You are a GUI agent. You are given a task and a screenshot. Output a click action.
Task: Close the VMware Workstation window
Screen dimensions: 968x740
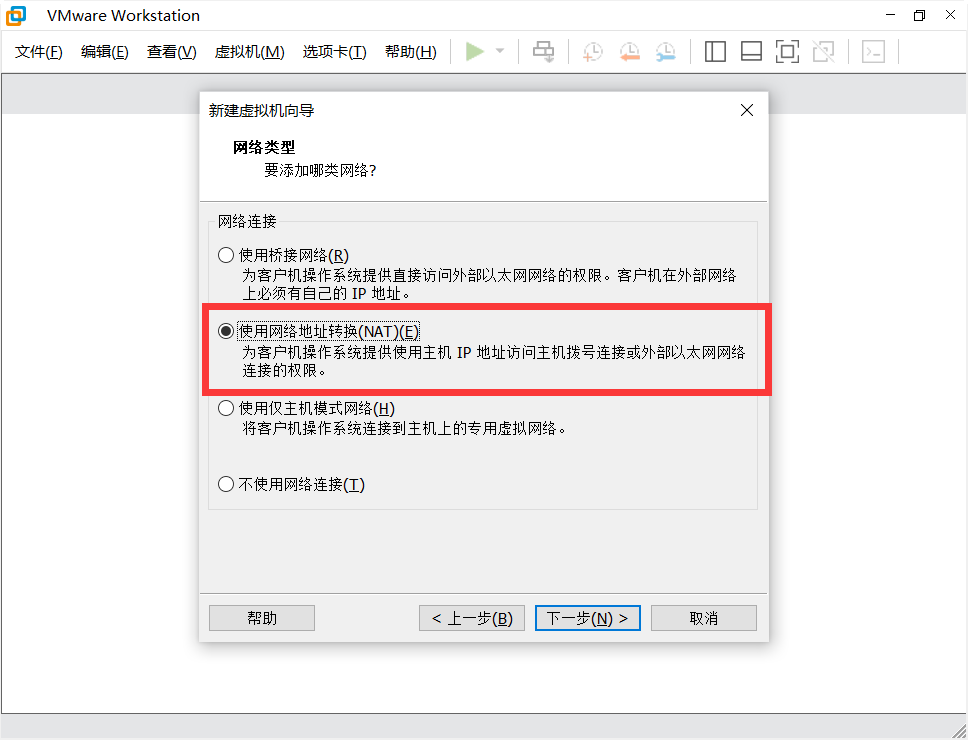point(950,15)
